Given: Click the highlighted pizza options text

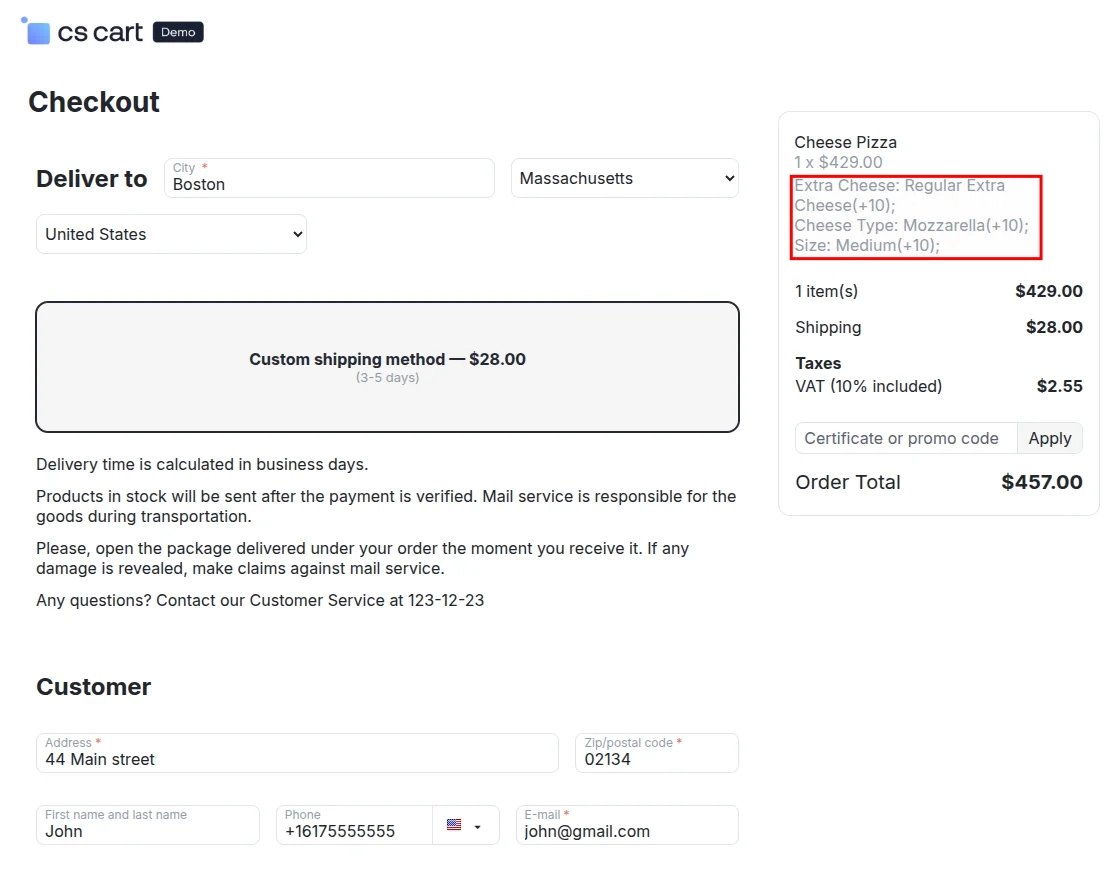Looking at the screenshot, I should pyautogui.click(x=913, y=215).
